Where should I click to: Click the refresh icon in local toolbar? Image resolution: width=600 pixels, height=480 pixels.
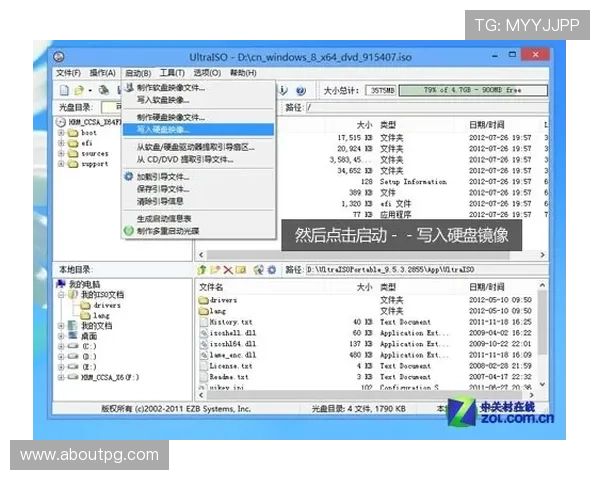click(259, 270)
